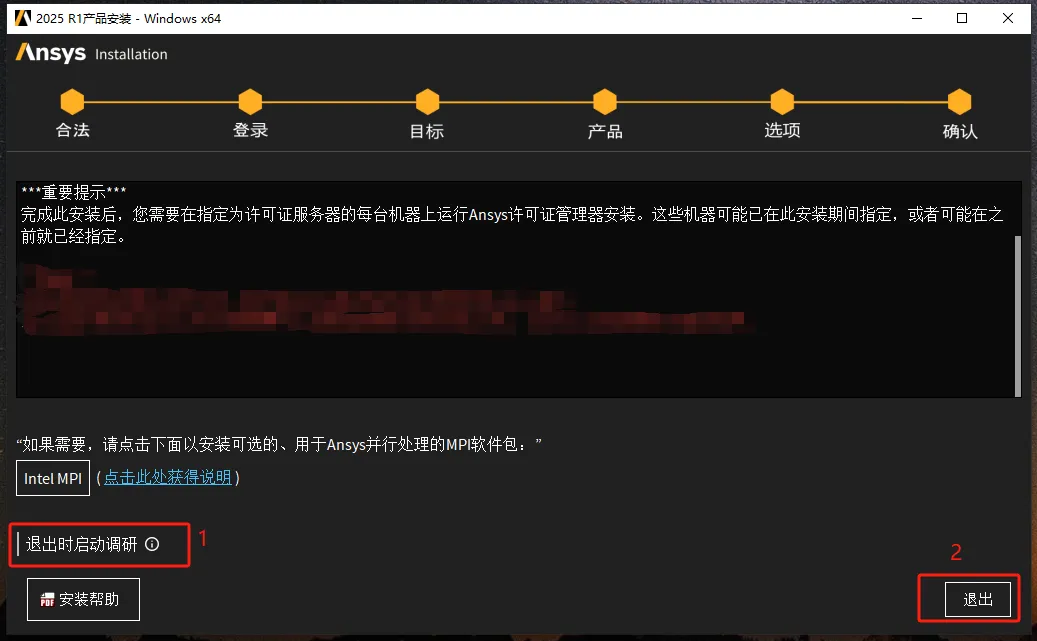Click the ***重要提示*** heading text
This screenshot has height=641, width=1037.
(x=73, y=192)
